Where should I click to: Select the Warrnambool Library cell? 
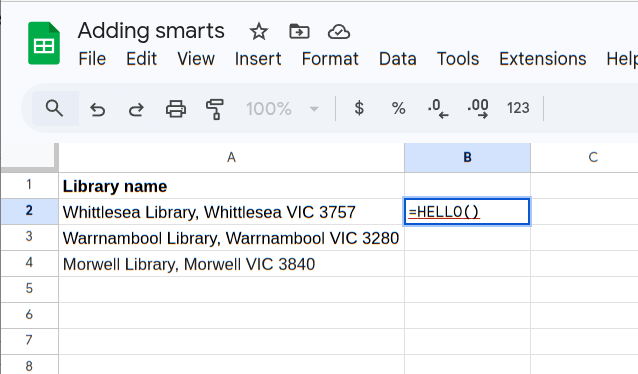pyautogui.click(x=232, y=238)
